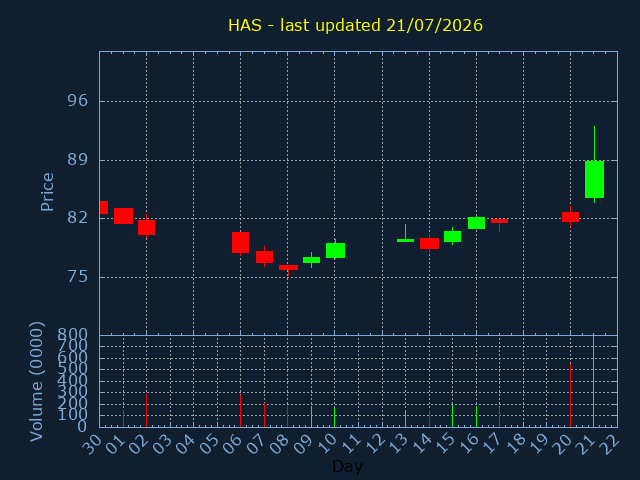This screenshot has width=640, height=480.
Task: Select day label 17 on x-axis
Action: pos(493,443)
